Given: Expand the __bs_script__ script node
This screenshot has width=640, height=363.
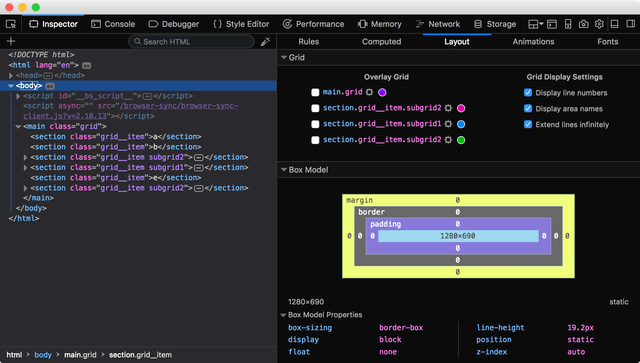Looking at the screenshot, I should [x=18, y=96].
